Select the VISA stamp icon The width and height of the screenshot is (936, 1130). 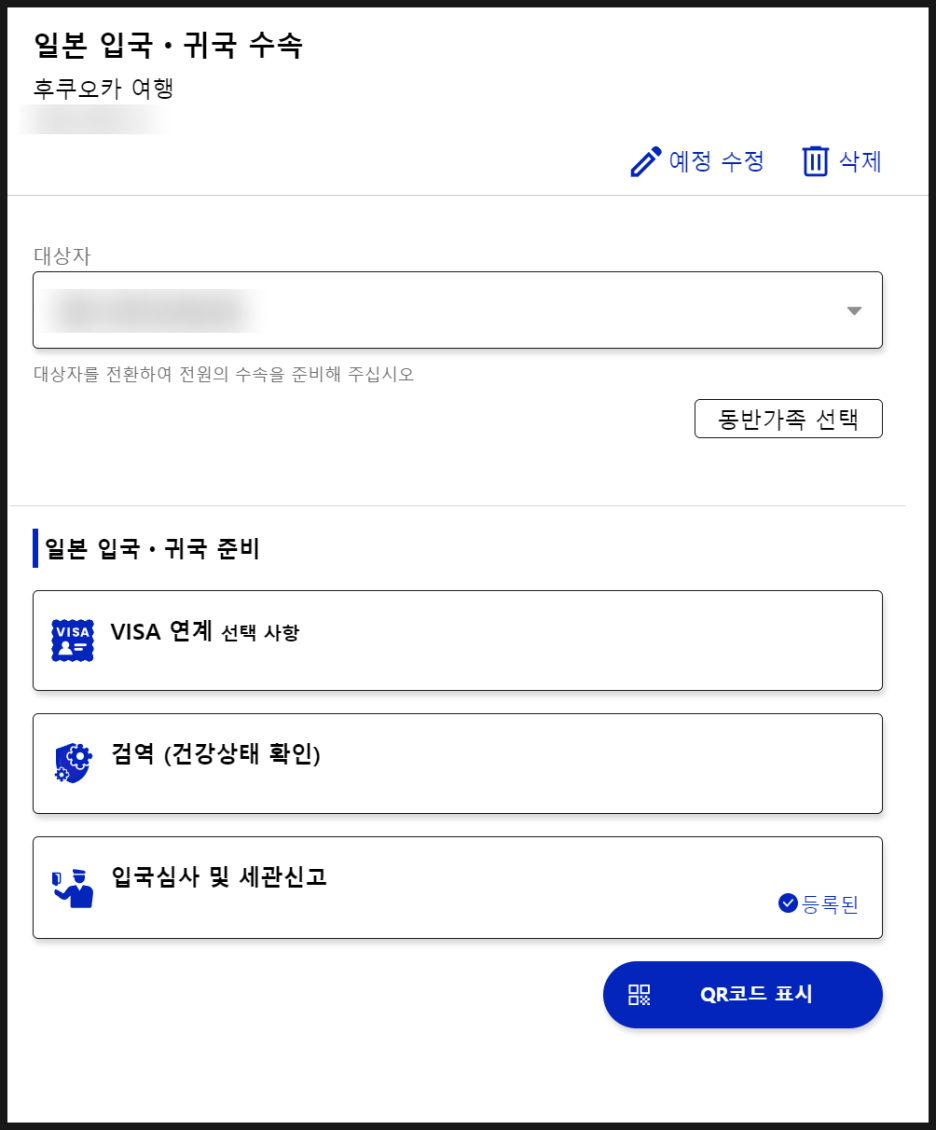coord(71,639)
